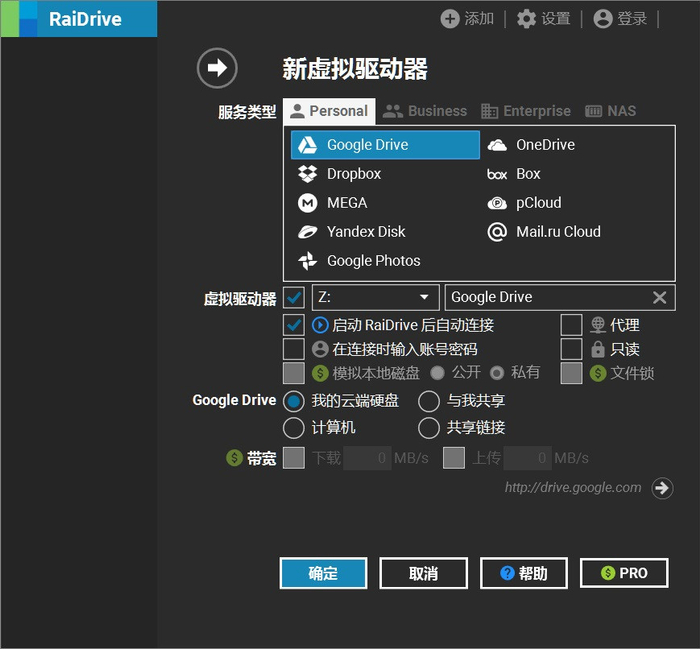Click the upload MB/s value field

[x=527, y=458]
